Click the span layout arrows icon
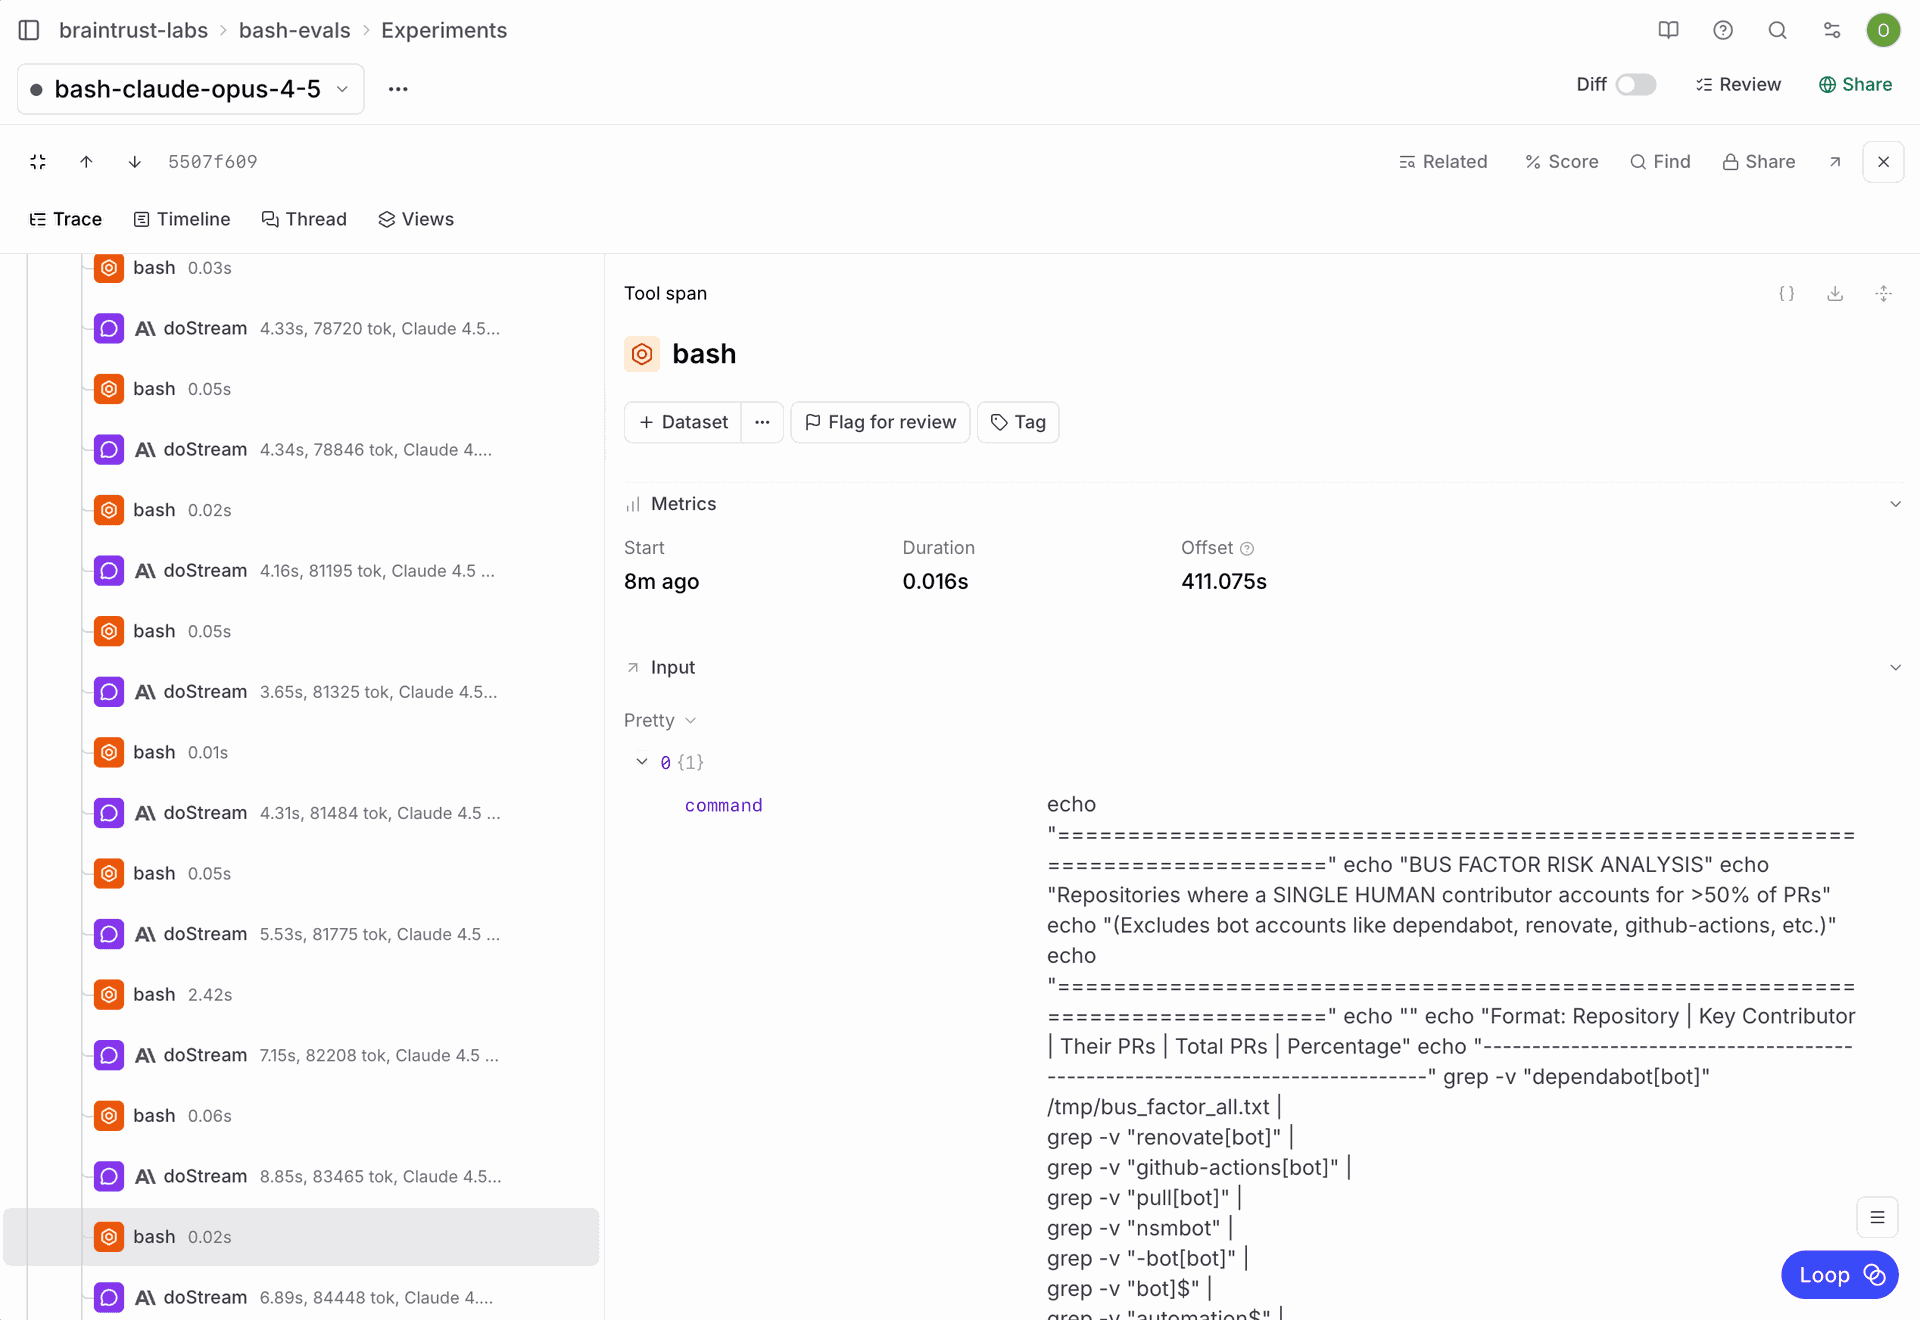The width and height of the screenshot is (1920, 1320). [1883, 294]
